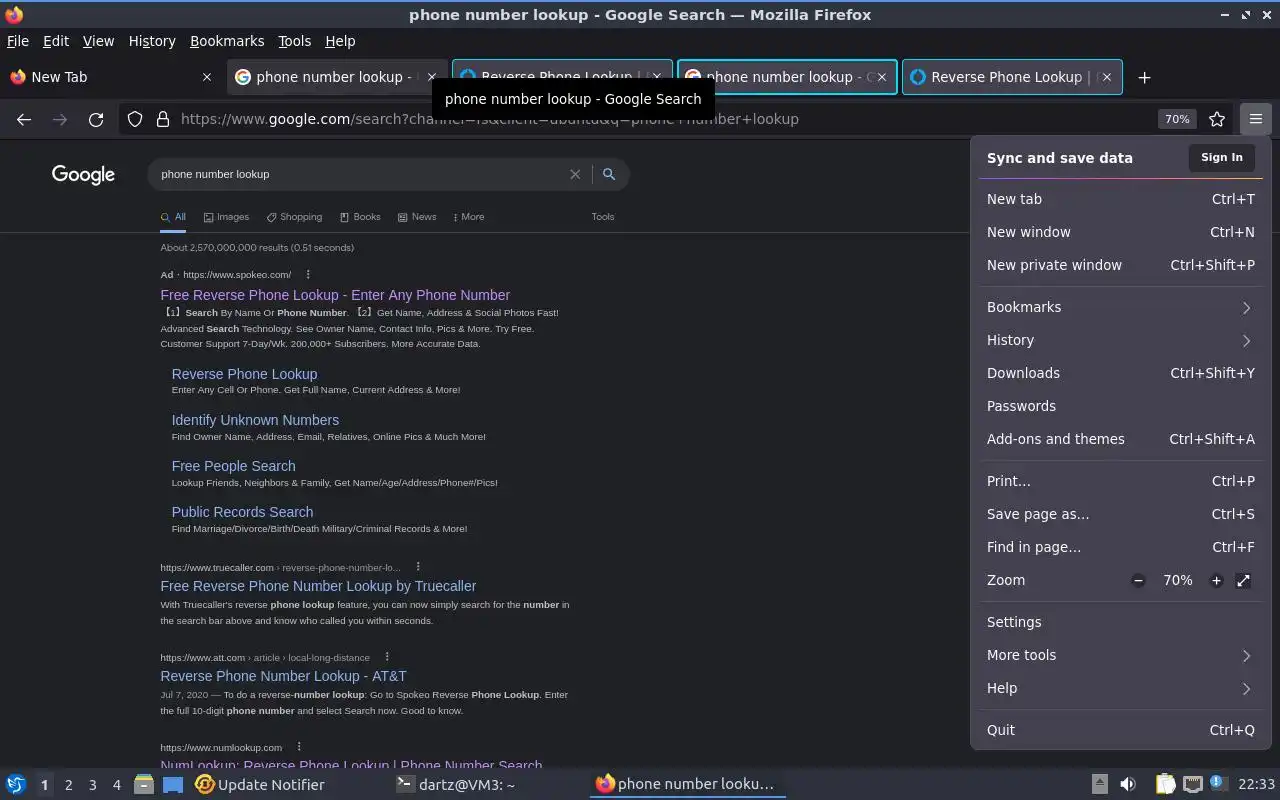Viewport: 1280px width, 800px height.
Task: Click Sign In for sync
Action: [x=1221, y=157]
